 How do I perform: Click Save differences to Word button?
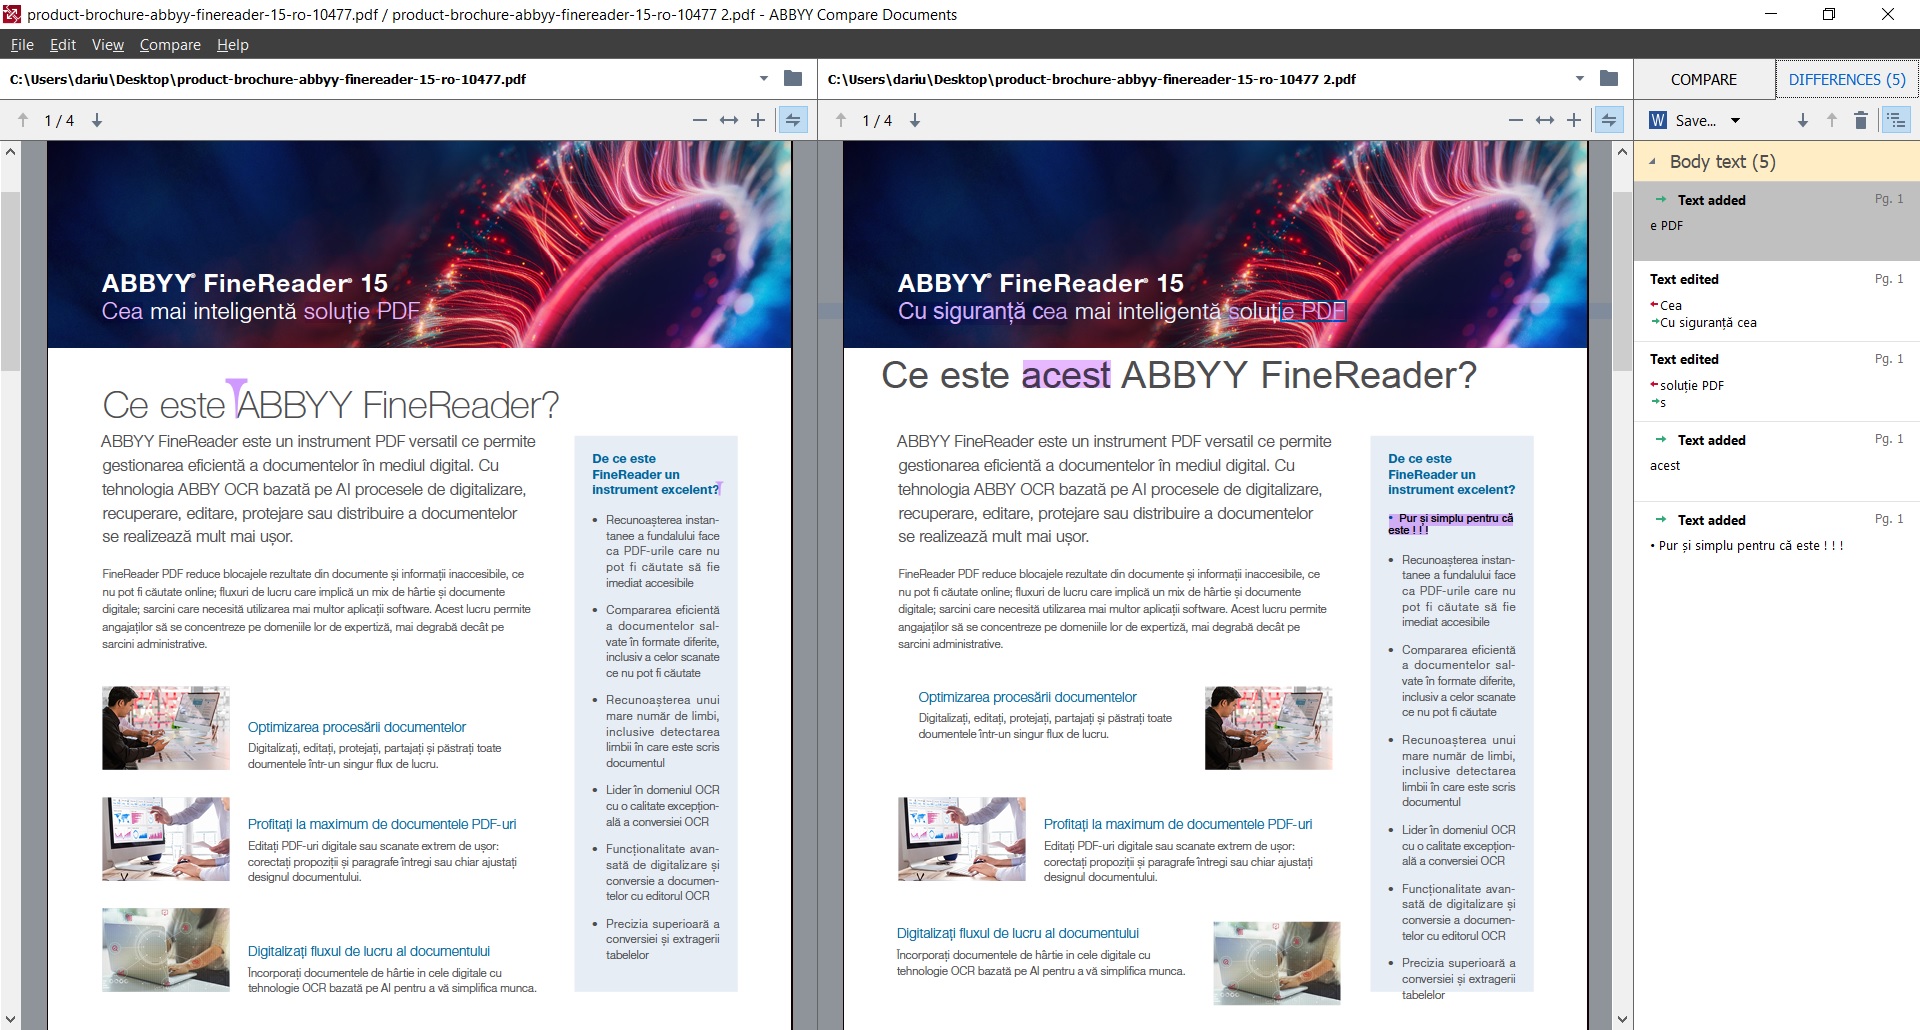pos(1684,120)
